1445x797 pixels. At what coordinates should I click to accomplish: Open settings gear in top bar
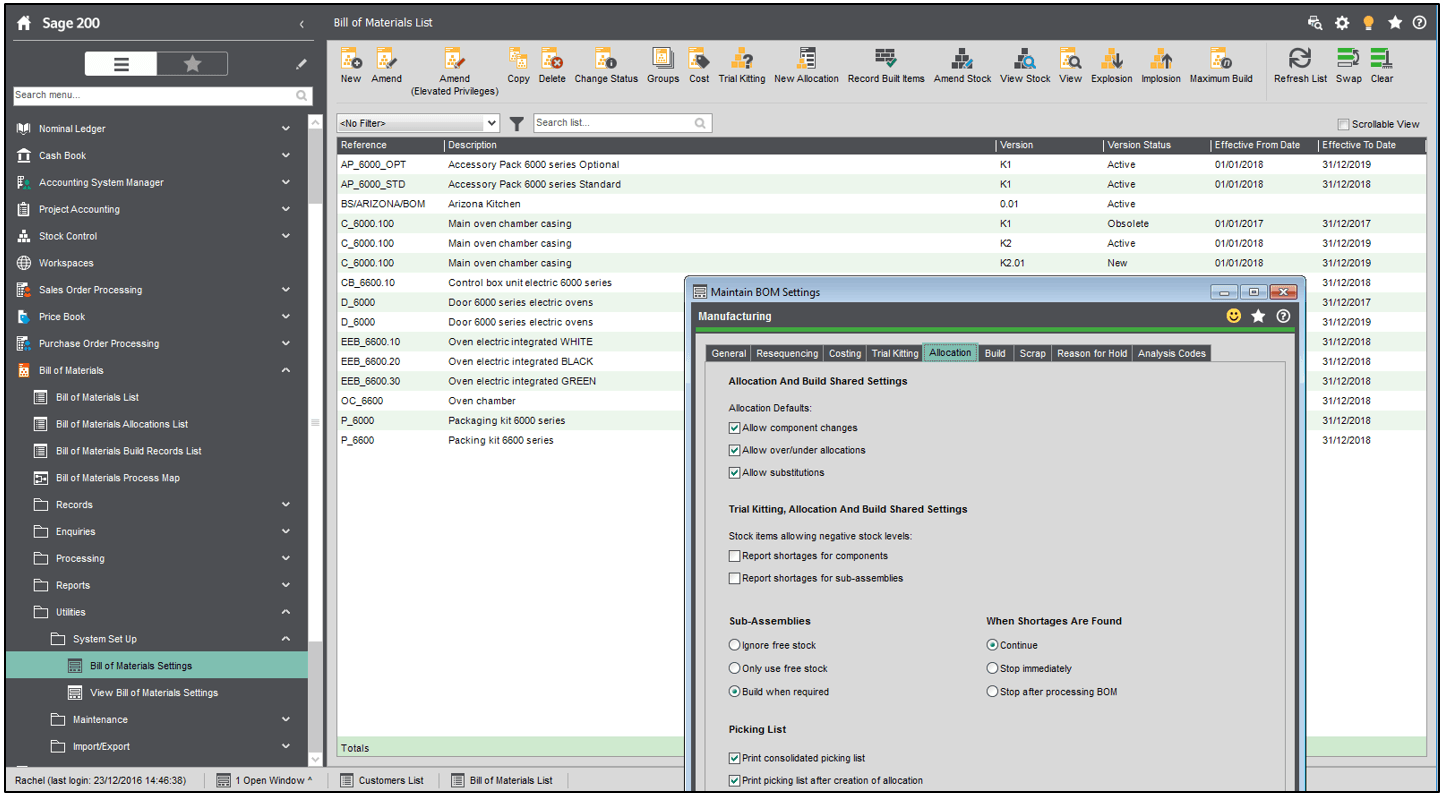pyautogui.click(x=1342, y=22)
